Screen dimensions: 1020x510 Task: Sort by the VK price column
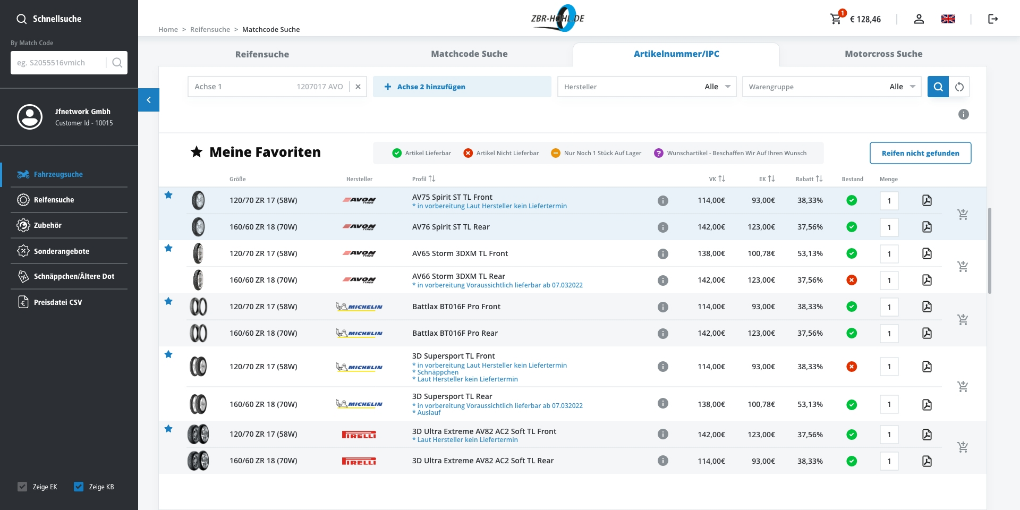tap(717, 179)
